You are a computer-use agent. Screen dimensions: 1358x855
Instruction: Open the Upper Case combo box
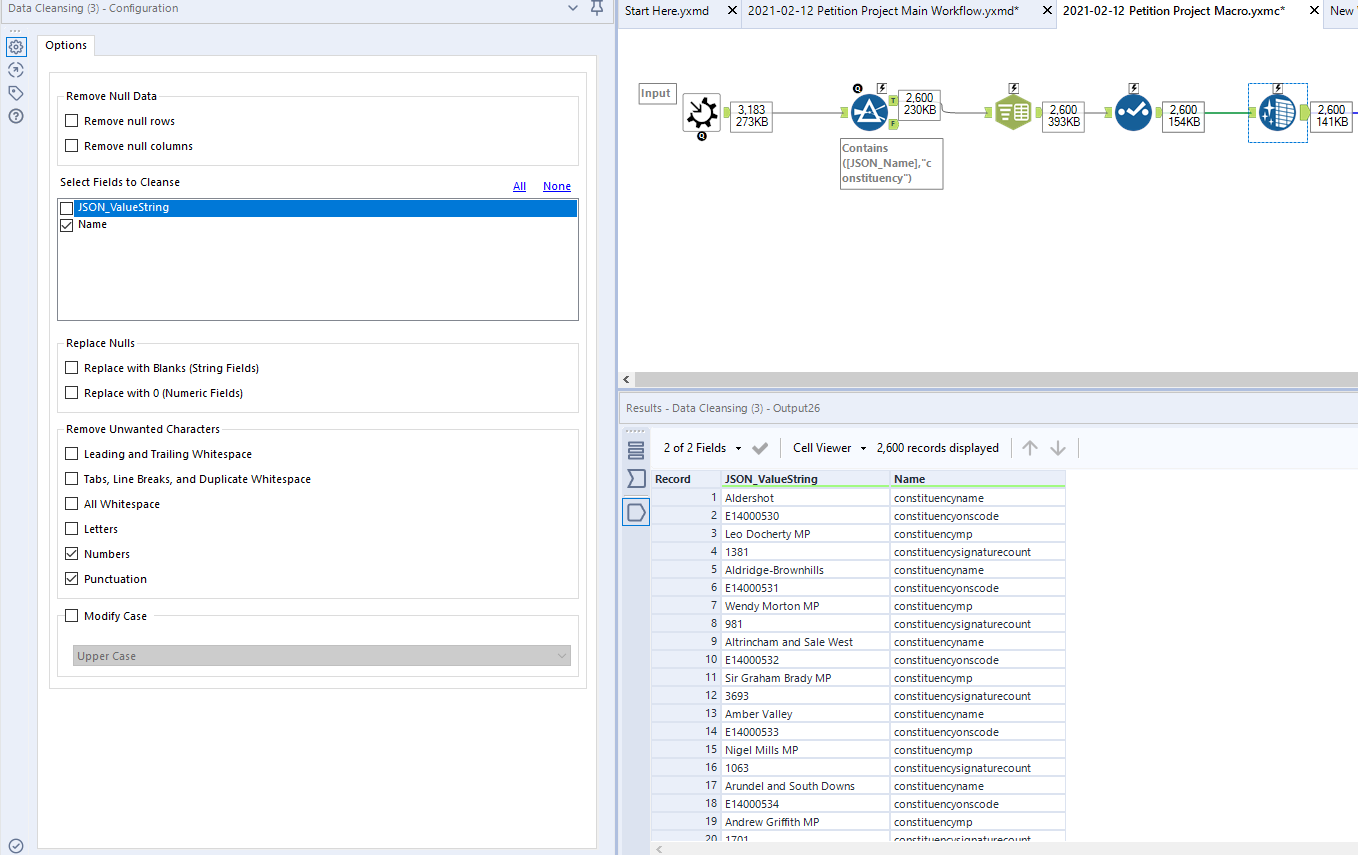tap(322, 656)
